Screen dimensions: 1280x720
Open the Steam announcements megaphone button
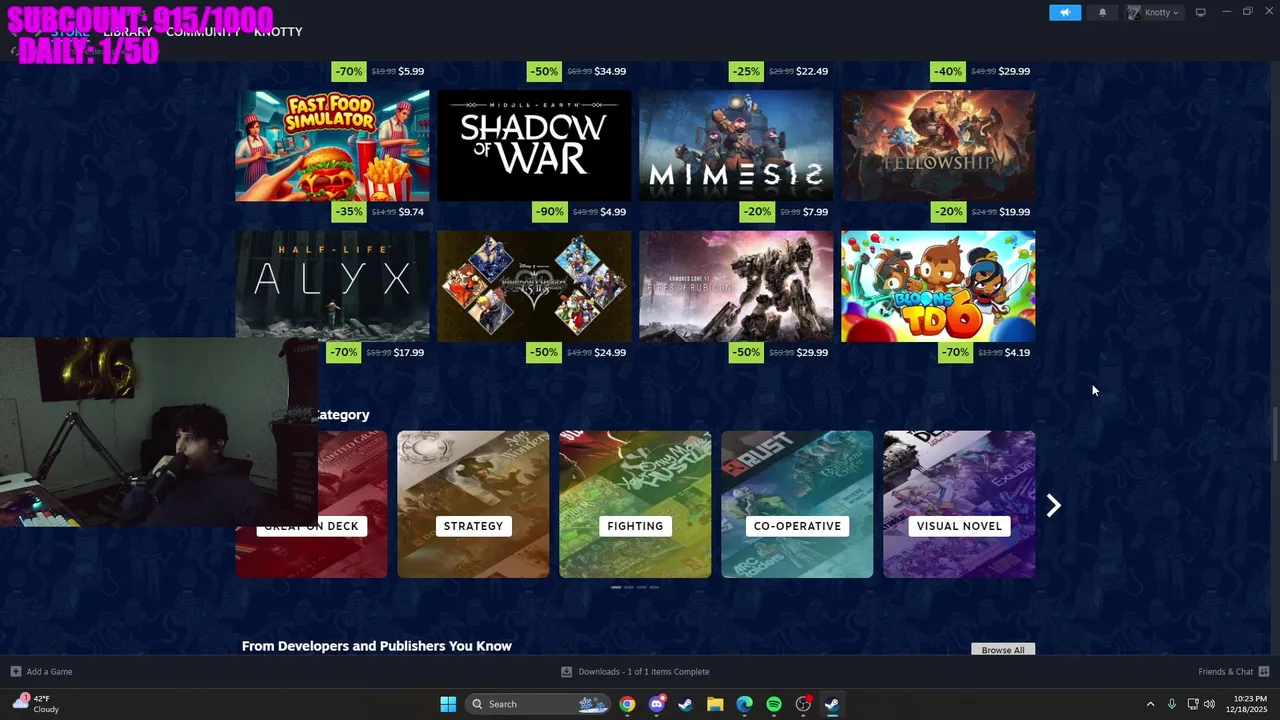click(1065, 12)
